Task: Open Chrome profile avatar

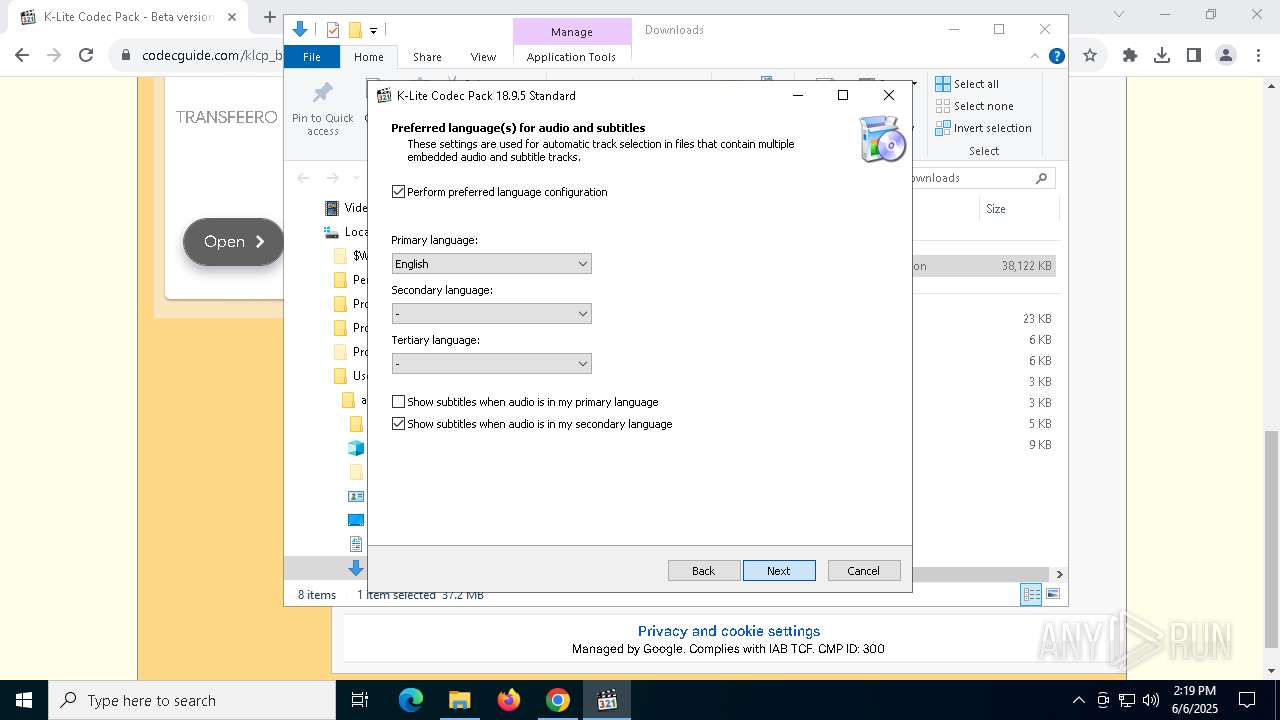Action: point(1225,56)
